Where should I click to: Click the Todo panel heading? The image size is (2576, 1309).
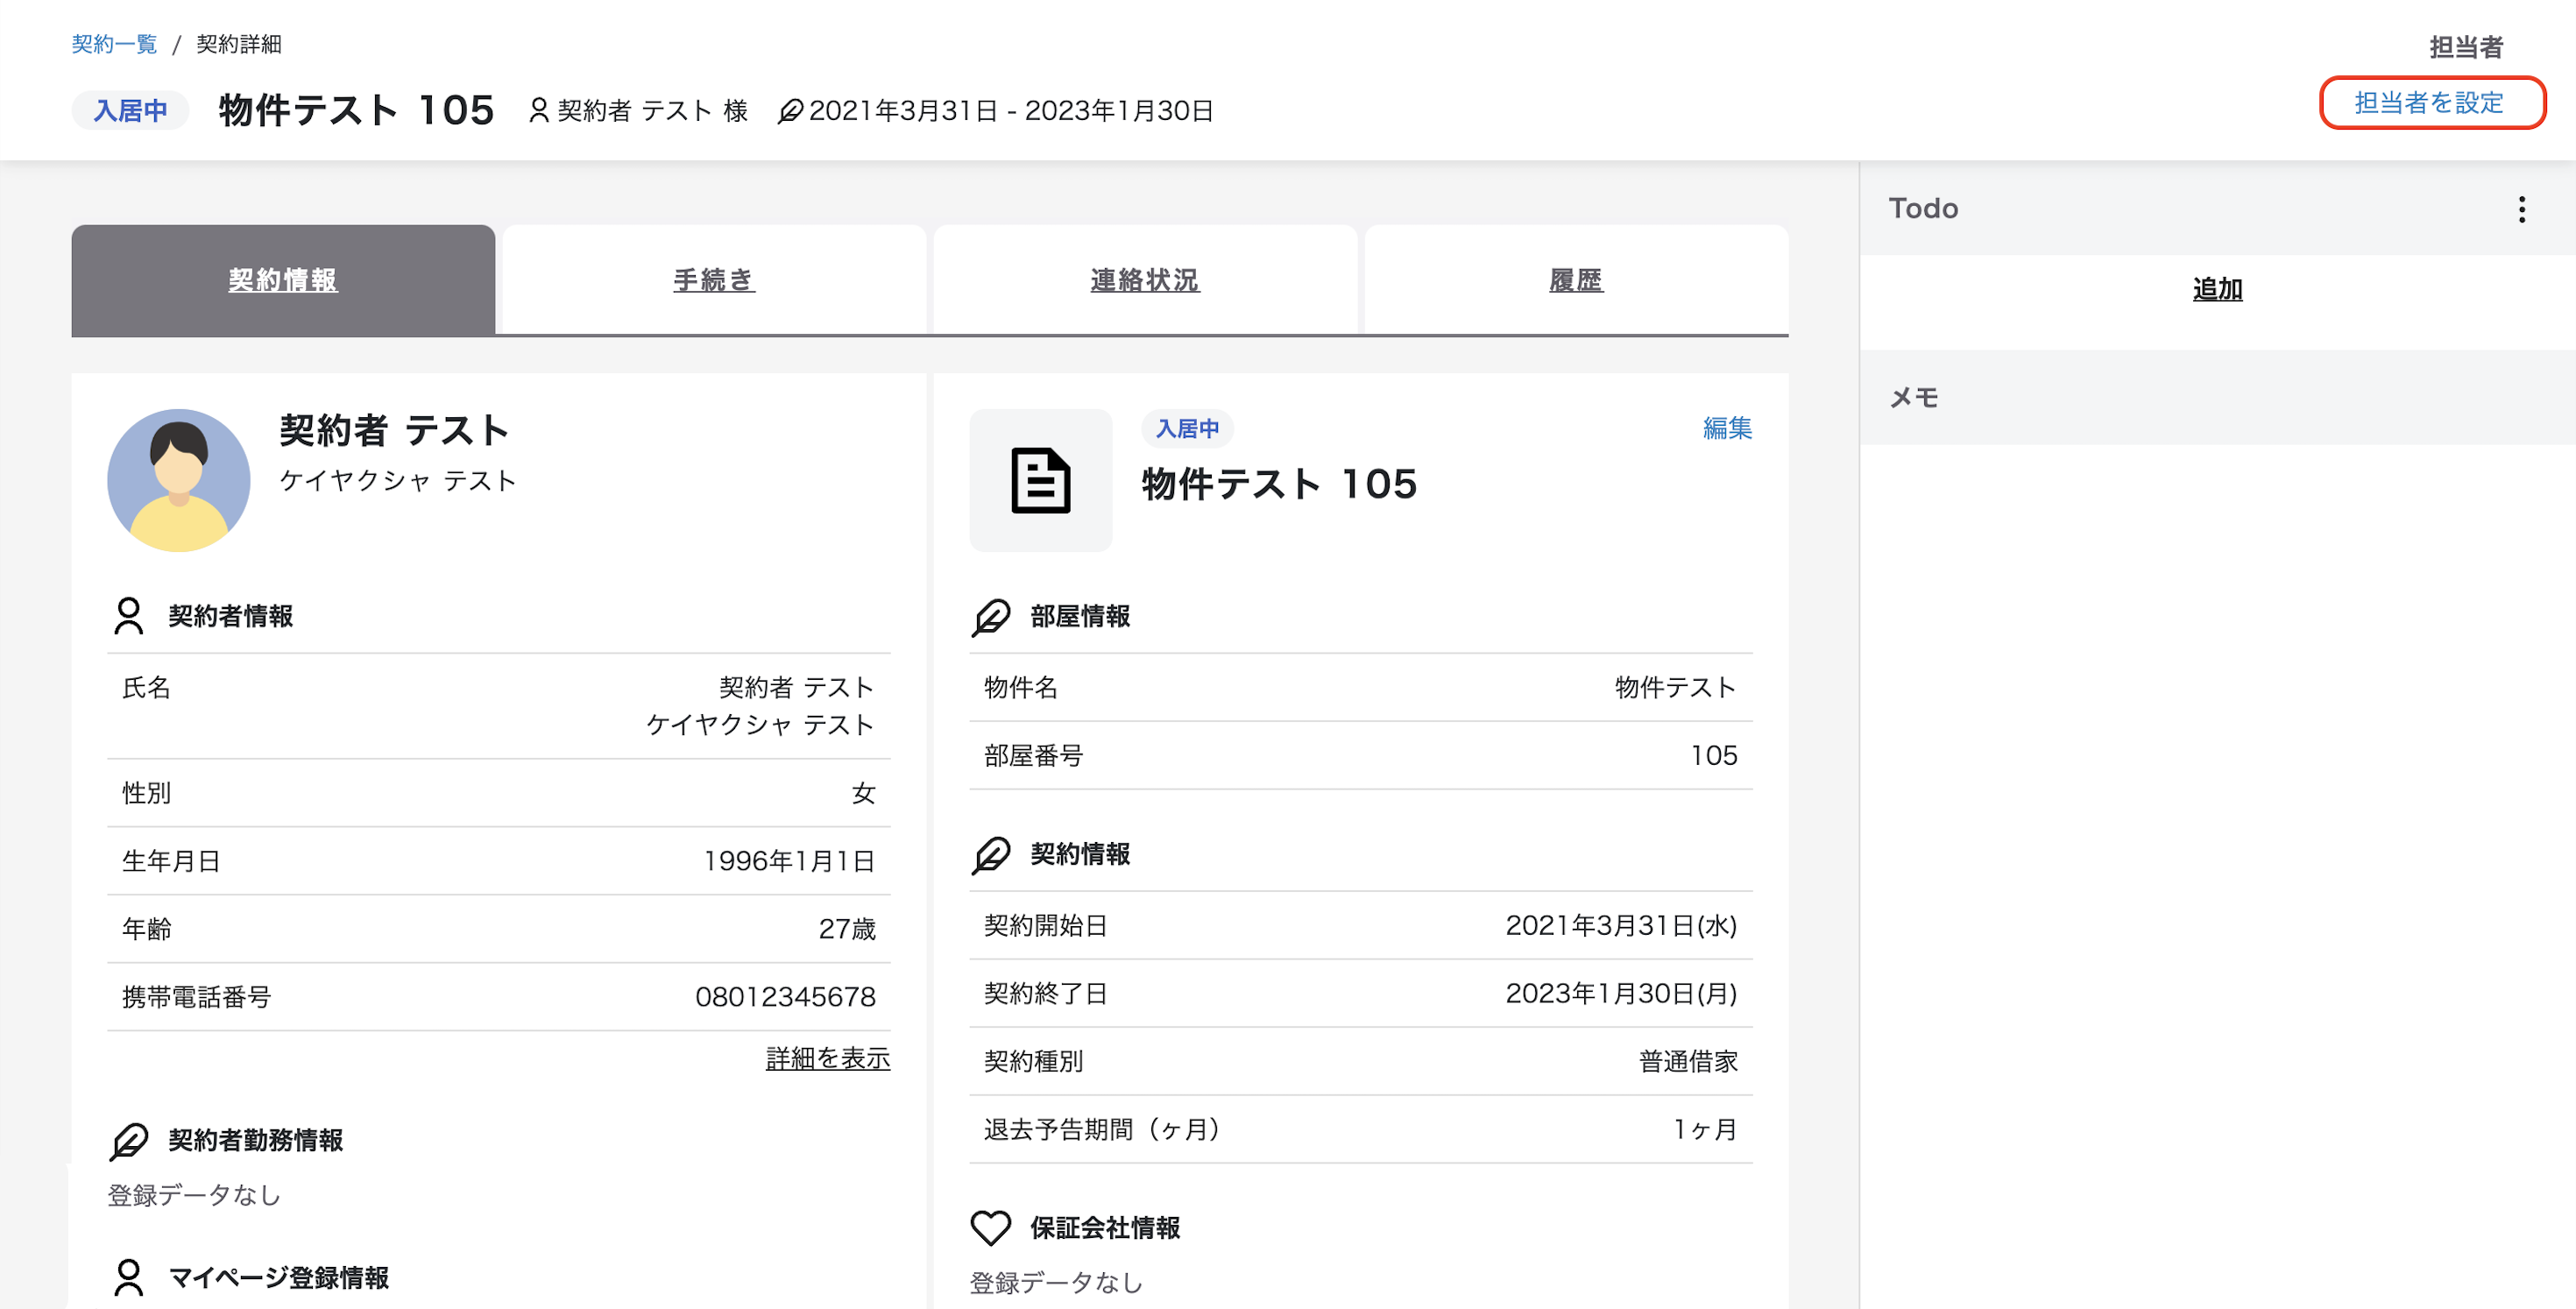(1923, 208)
